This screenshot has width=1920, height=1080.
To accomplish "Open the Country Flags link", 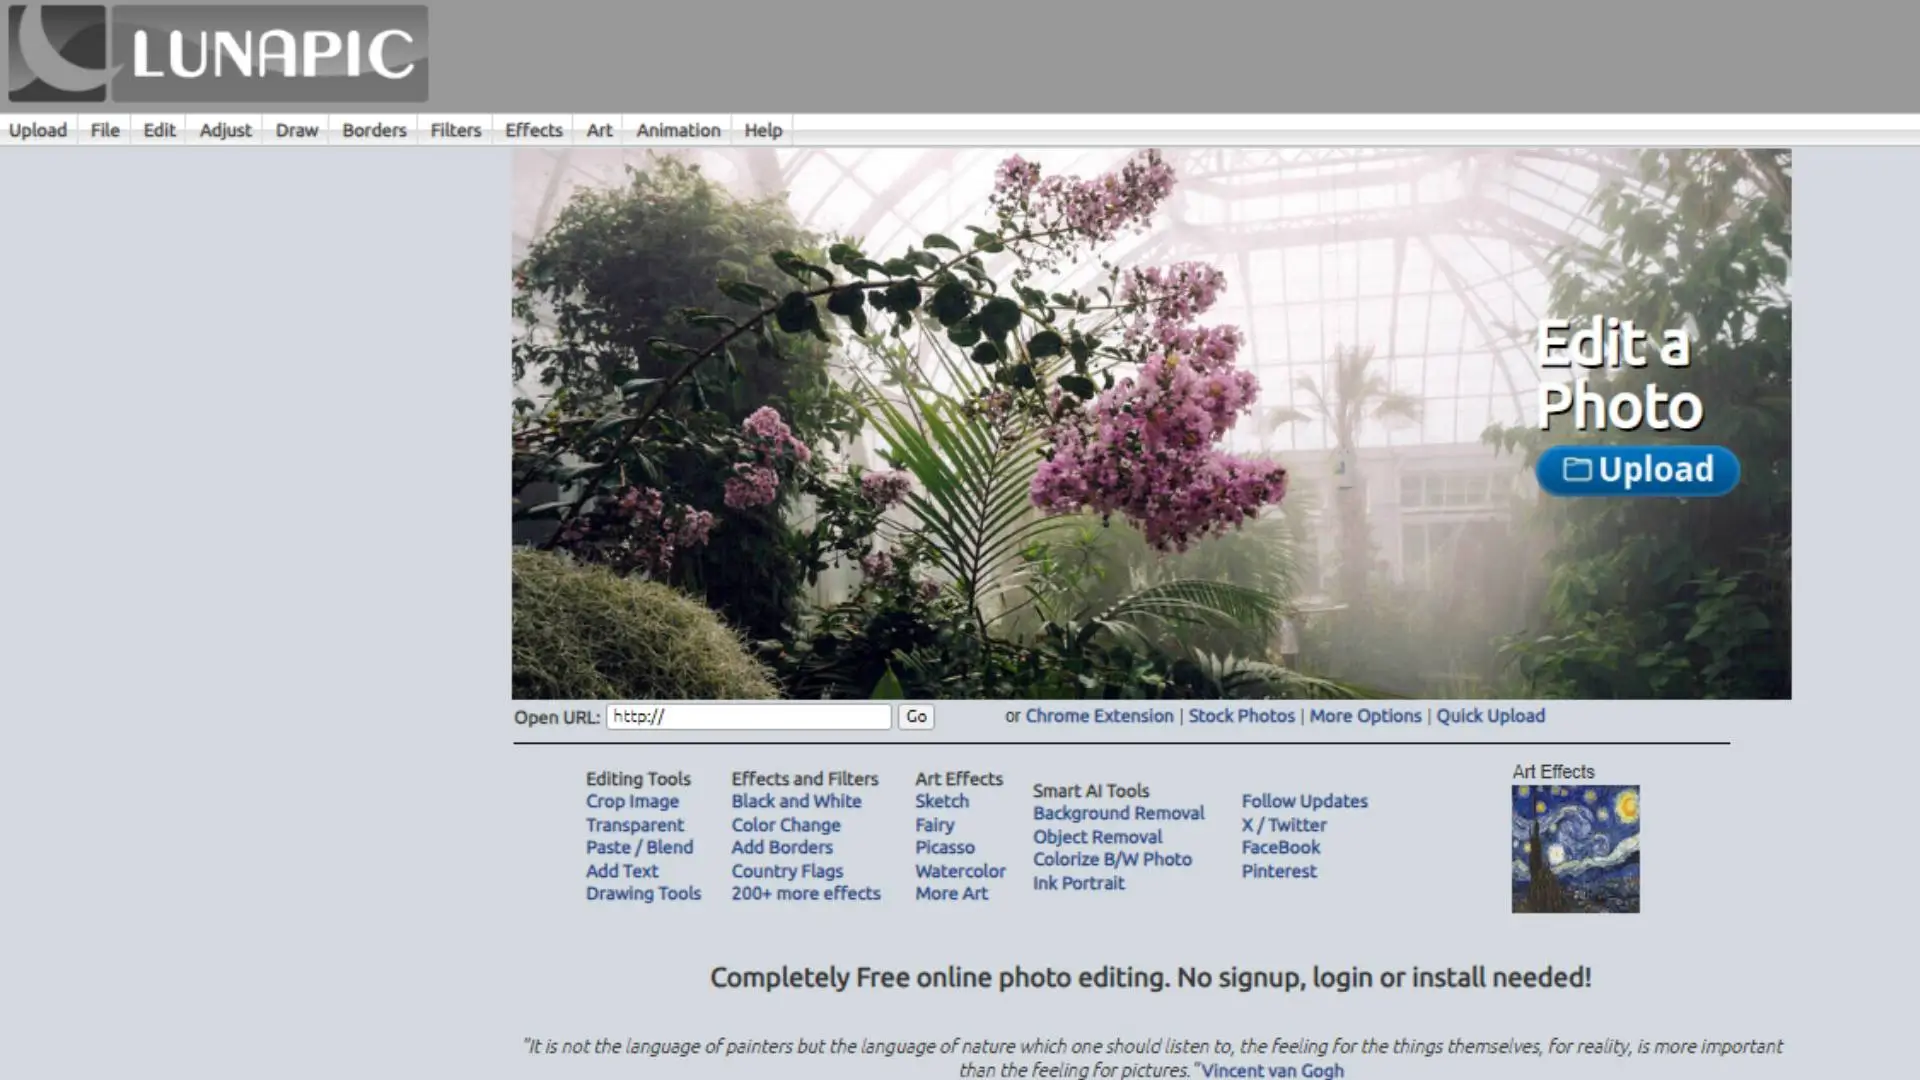I will pos(787,871).
